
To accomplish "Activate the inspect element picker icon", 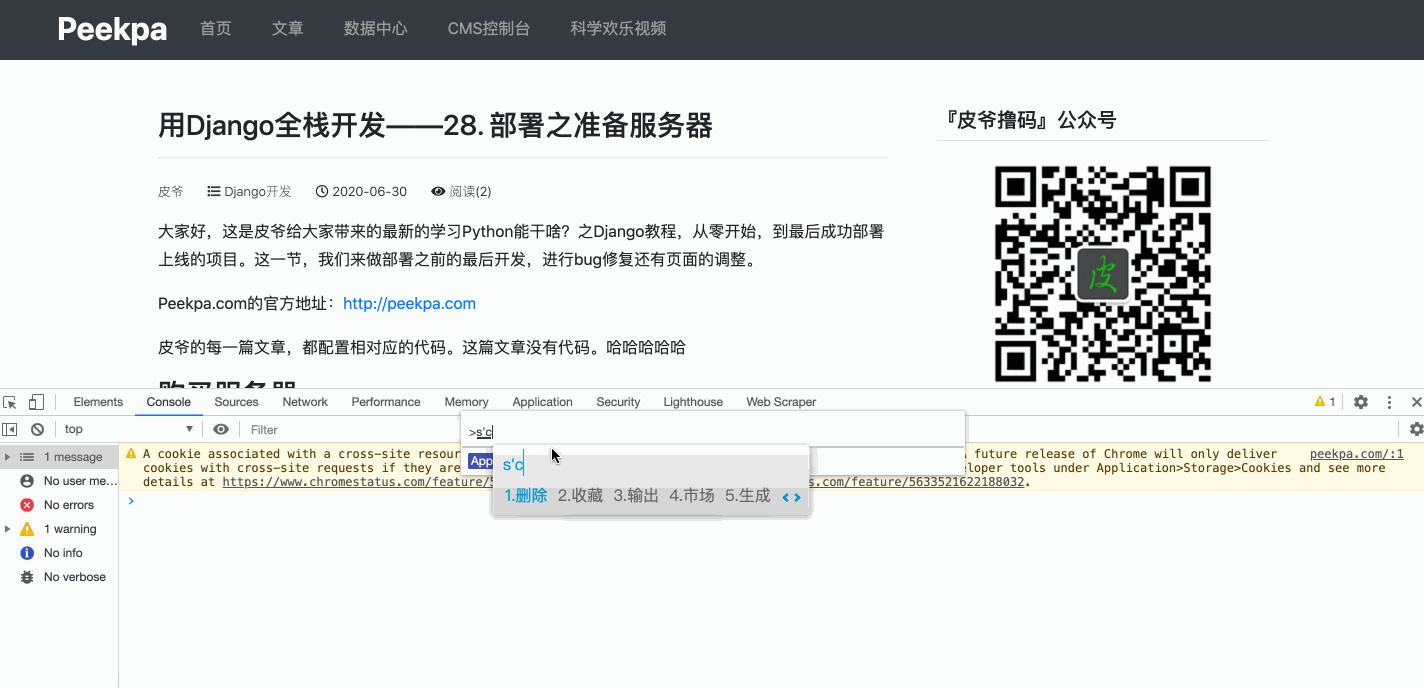I will [10, 402].
